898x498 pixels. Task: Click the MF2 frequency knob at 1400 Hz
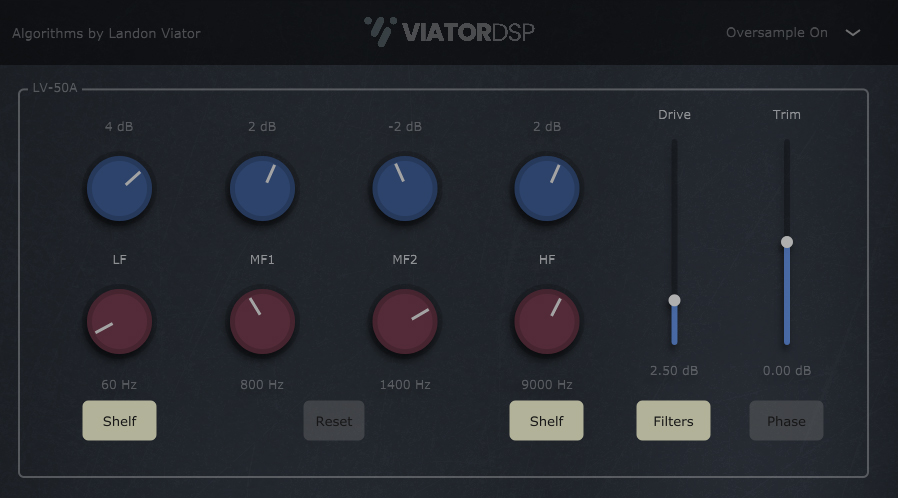pyautogui.click(x=405, y=321)
